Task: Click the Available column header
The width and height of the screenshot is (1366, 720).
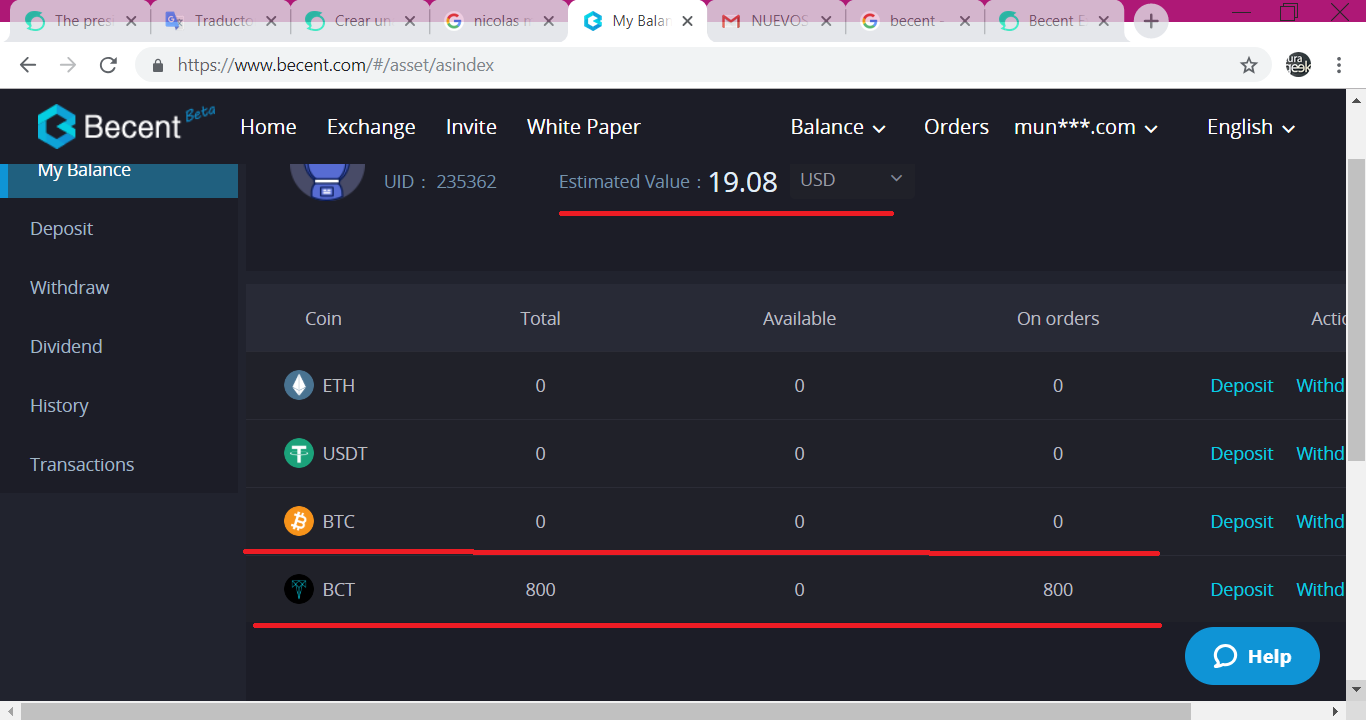Action: coord(799,319)
